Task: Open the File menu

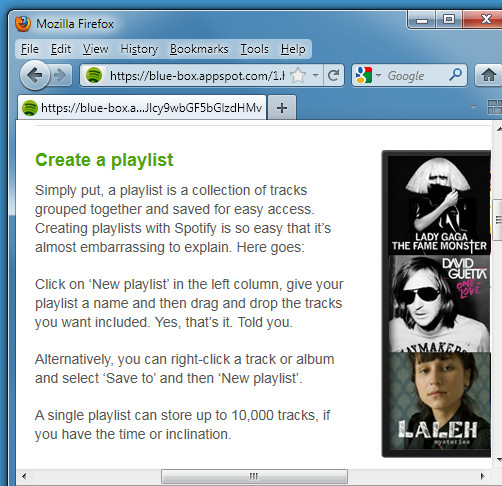Action: pos(30,49)
